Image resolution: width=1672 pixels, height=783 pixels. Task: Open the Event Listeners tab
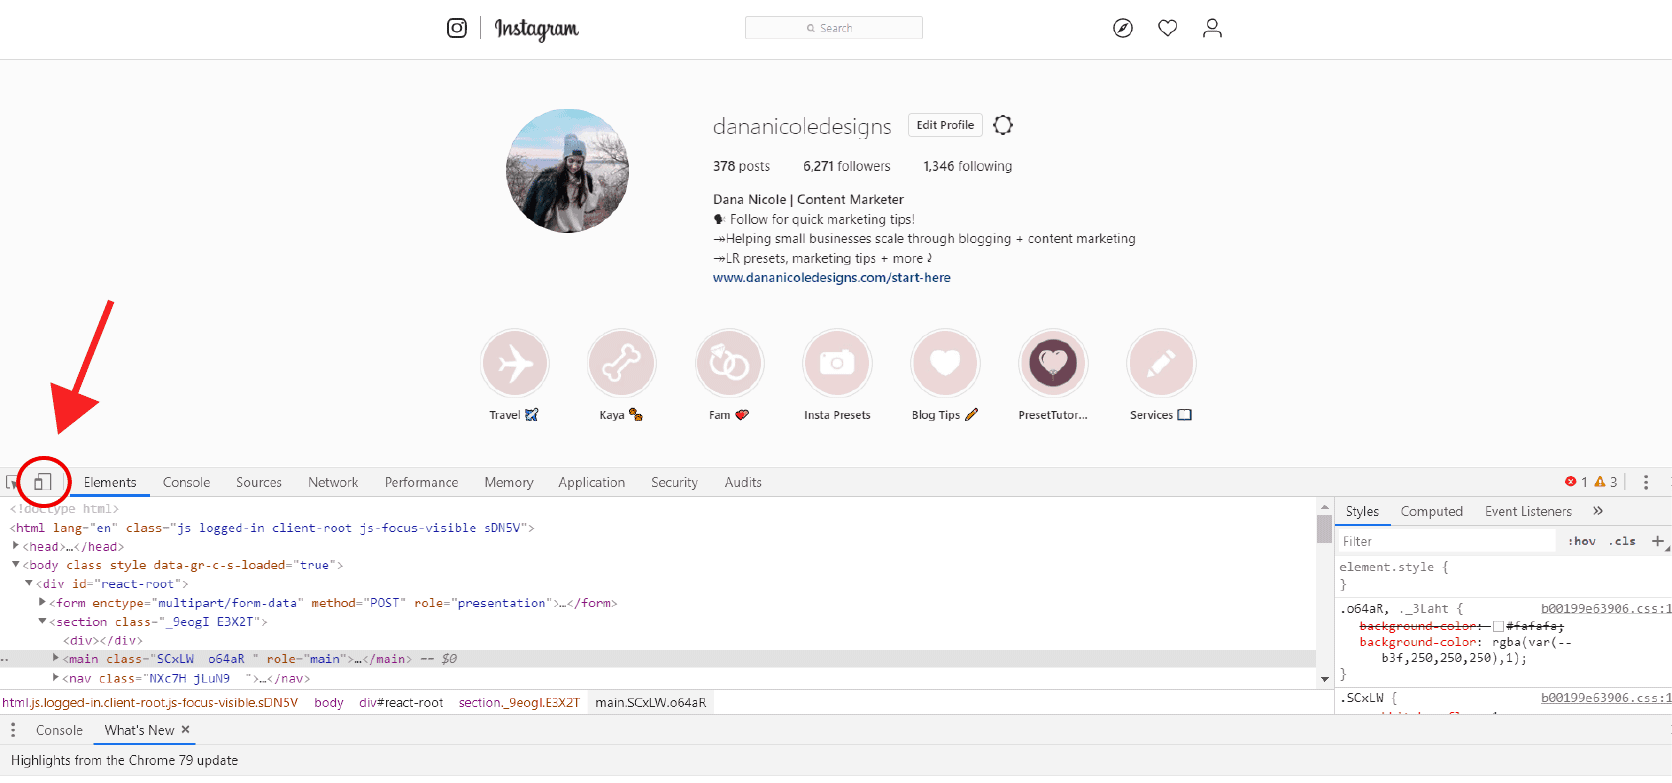click(1528, 511)
